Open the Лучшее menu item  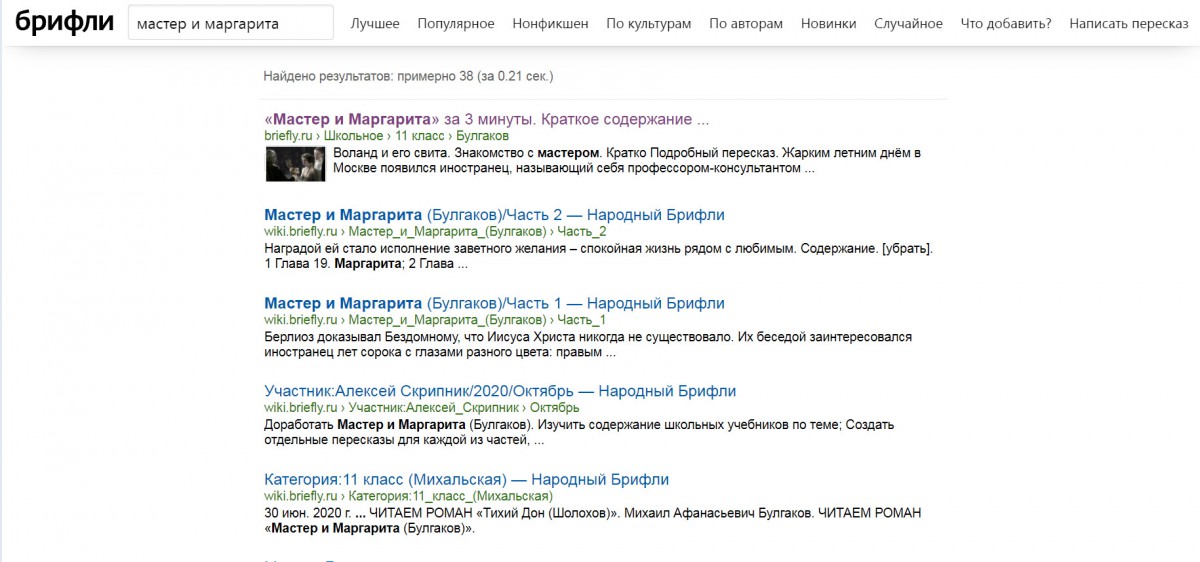coord(375,23)
